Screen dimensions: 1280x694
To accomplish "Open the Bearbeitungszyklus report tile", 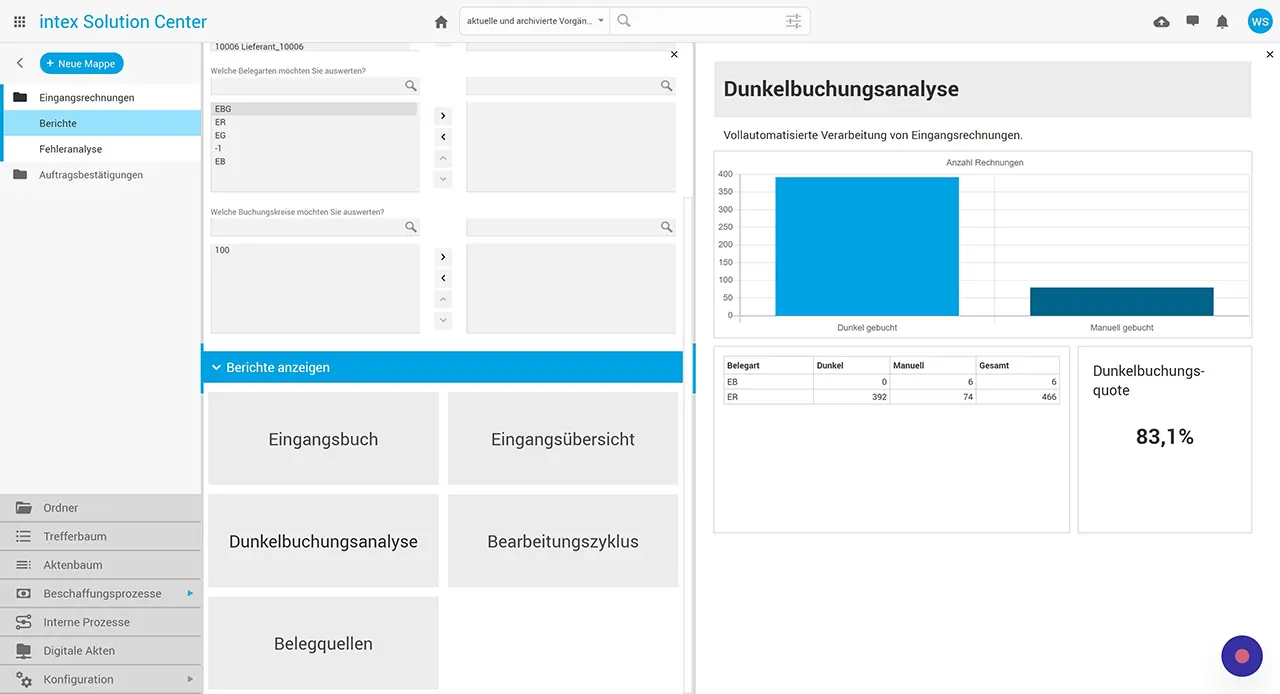I will (x=562, y=541).
